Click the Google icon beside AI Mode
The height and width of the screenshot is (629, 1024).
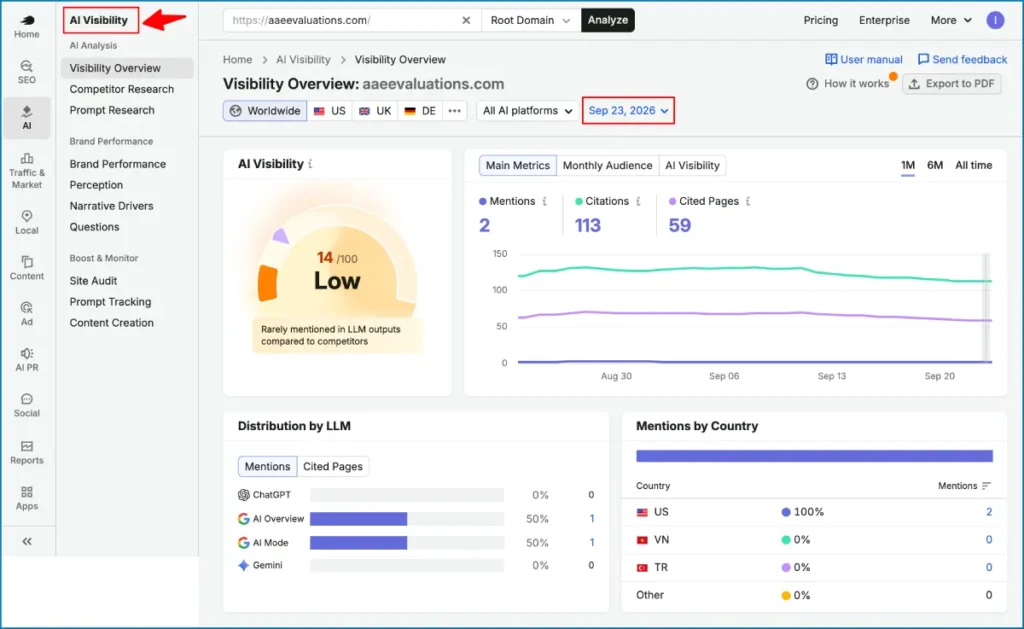pos(244,542)
